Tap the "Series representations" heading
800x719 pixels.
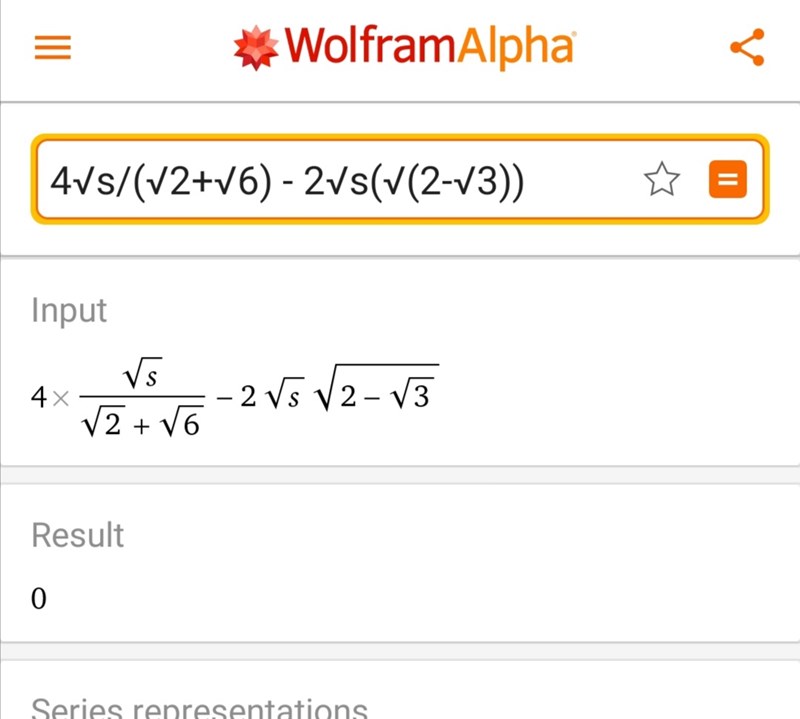coord(199,708)
